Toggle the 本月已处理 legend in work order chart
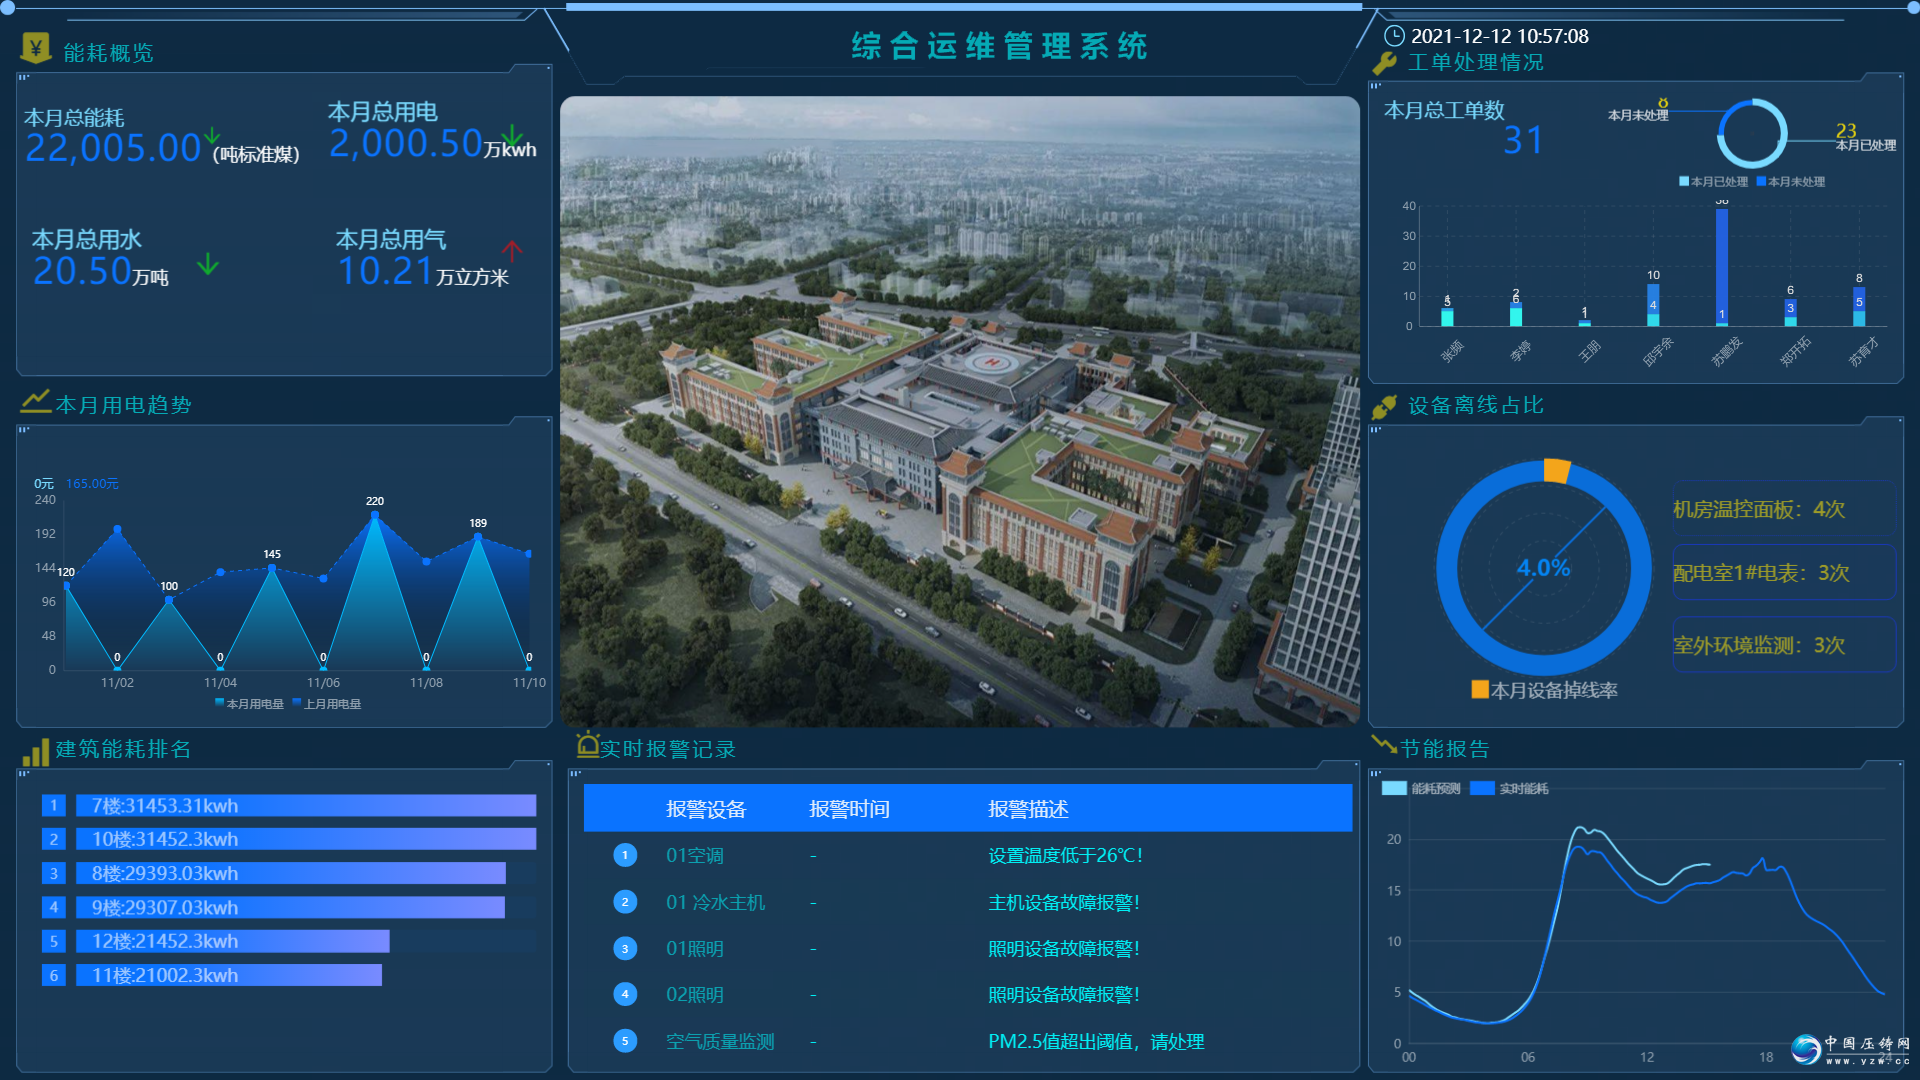Screen dimensions: 1920x1080 point(1714,182)
